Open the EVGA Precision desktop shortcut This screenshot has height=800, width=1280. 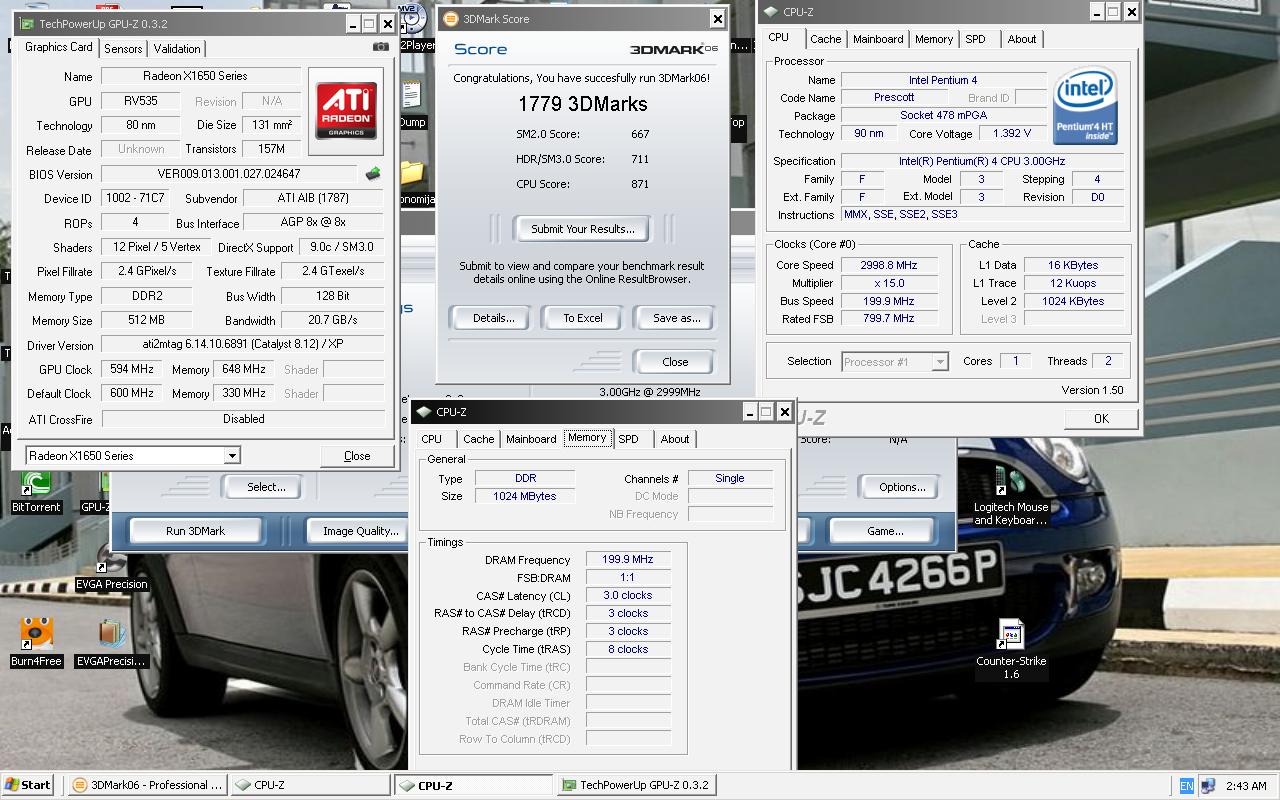click(111, 568)
